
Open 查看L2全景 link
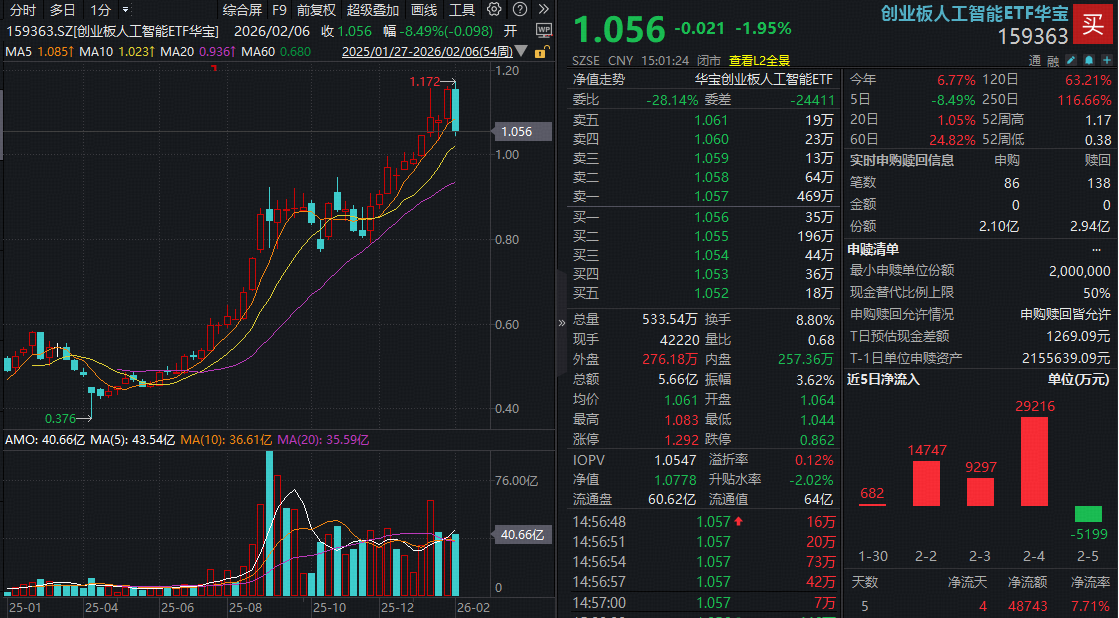tap(759, 60)
